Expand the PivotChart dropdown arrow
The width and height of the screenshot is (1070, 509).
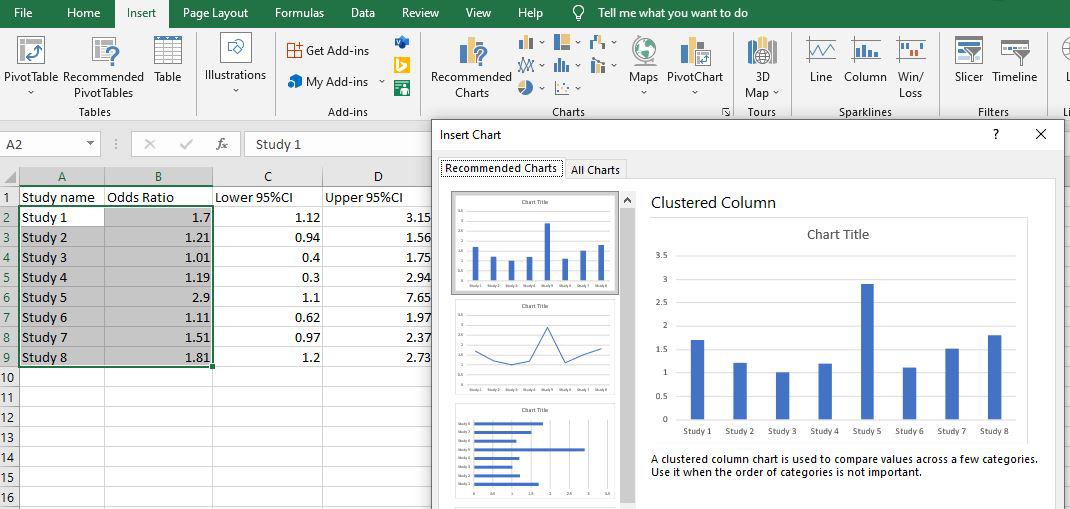coord(695,91)
